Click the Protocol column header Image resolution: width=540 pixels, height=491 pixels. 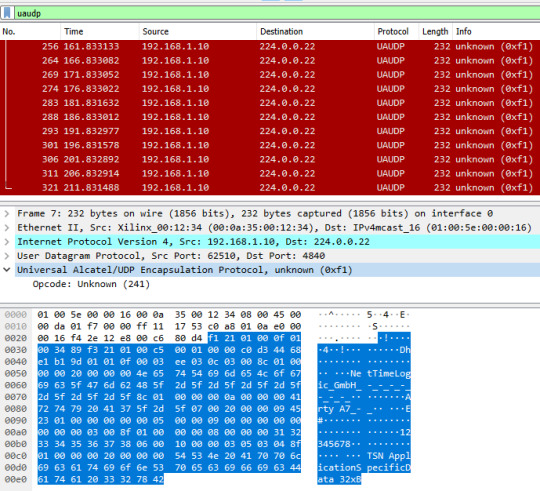tap(396, 32)
